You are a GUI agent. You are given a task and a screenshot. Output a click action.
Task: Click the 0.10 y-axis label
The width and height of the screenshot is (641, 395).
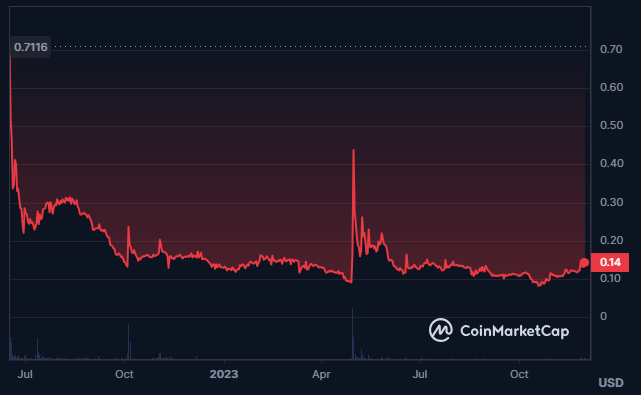point(610,278)
